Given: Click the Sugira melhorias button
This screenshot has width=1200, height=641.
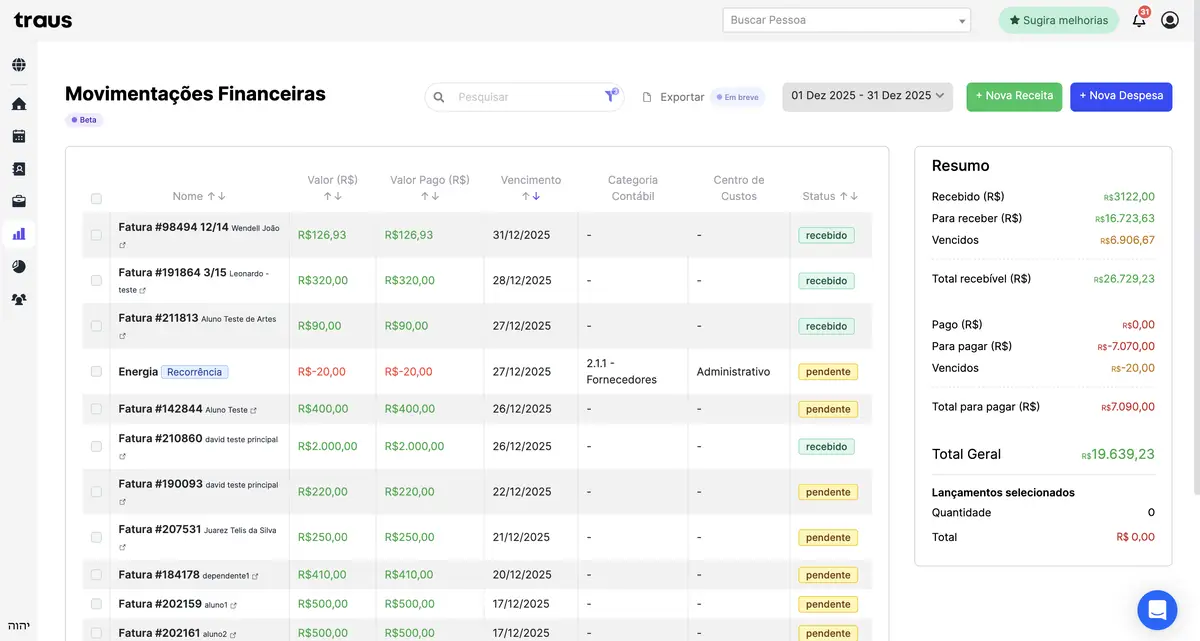Looking at the screenshot, I should (x=1058, y=19).
